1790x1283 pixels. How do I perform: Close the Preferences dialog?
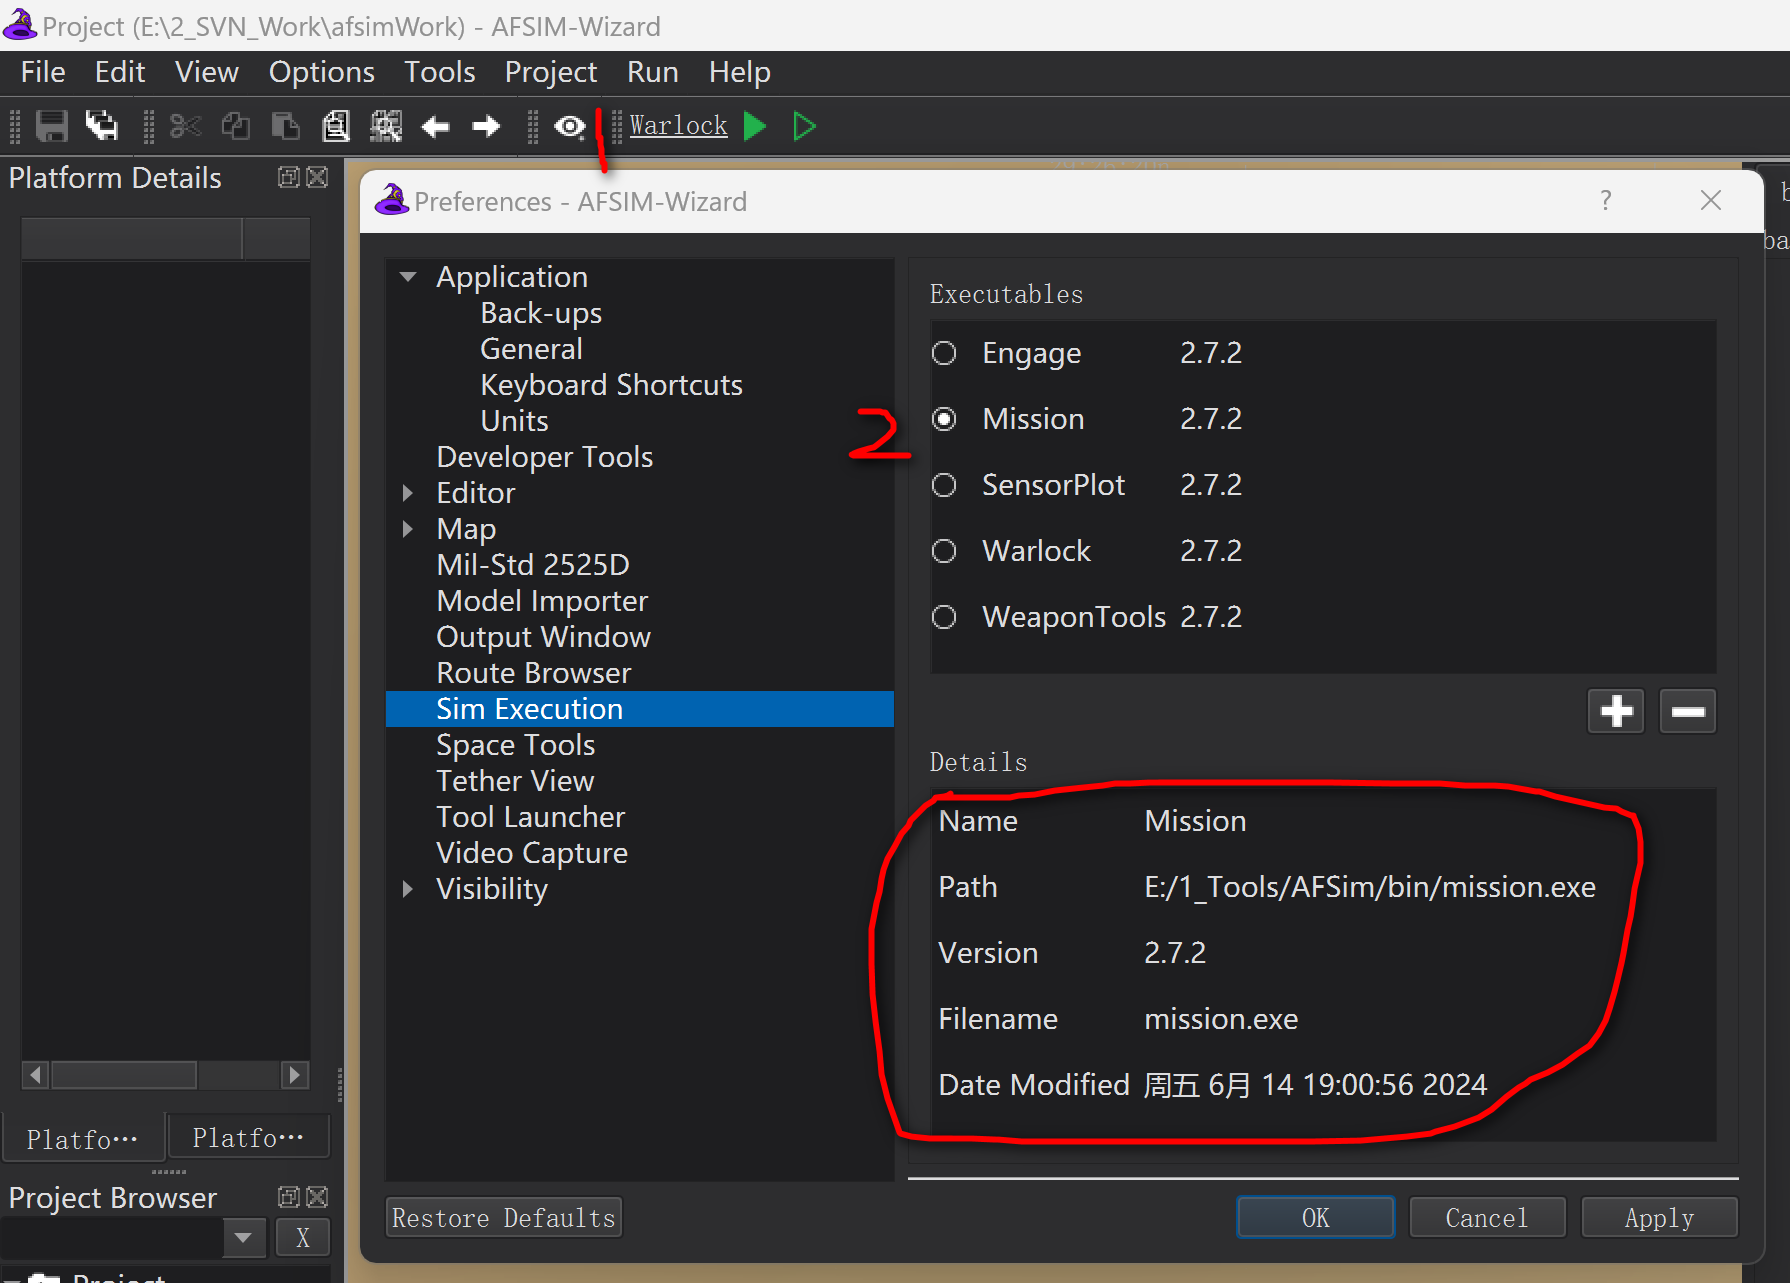(x=1711, y=200)
